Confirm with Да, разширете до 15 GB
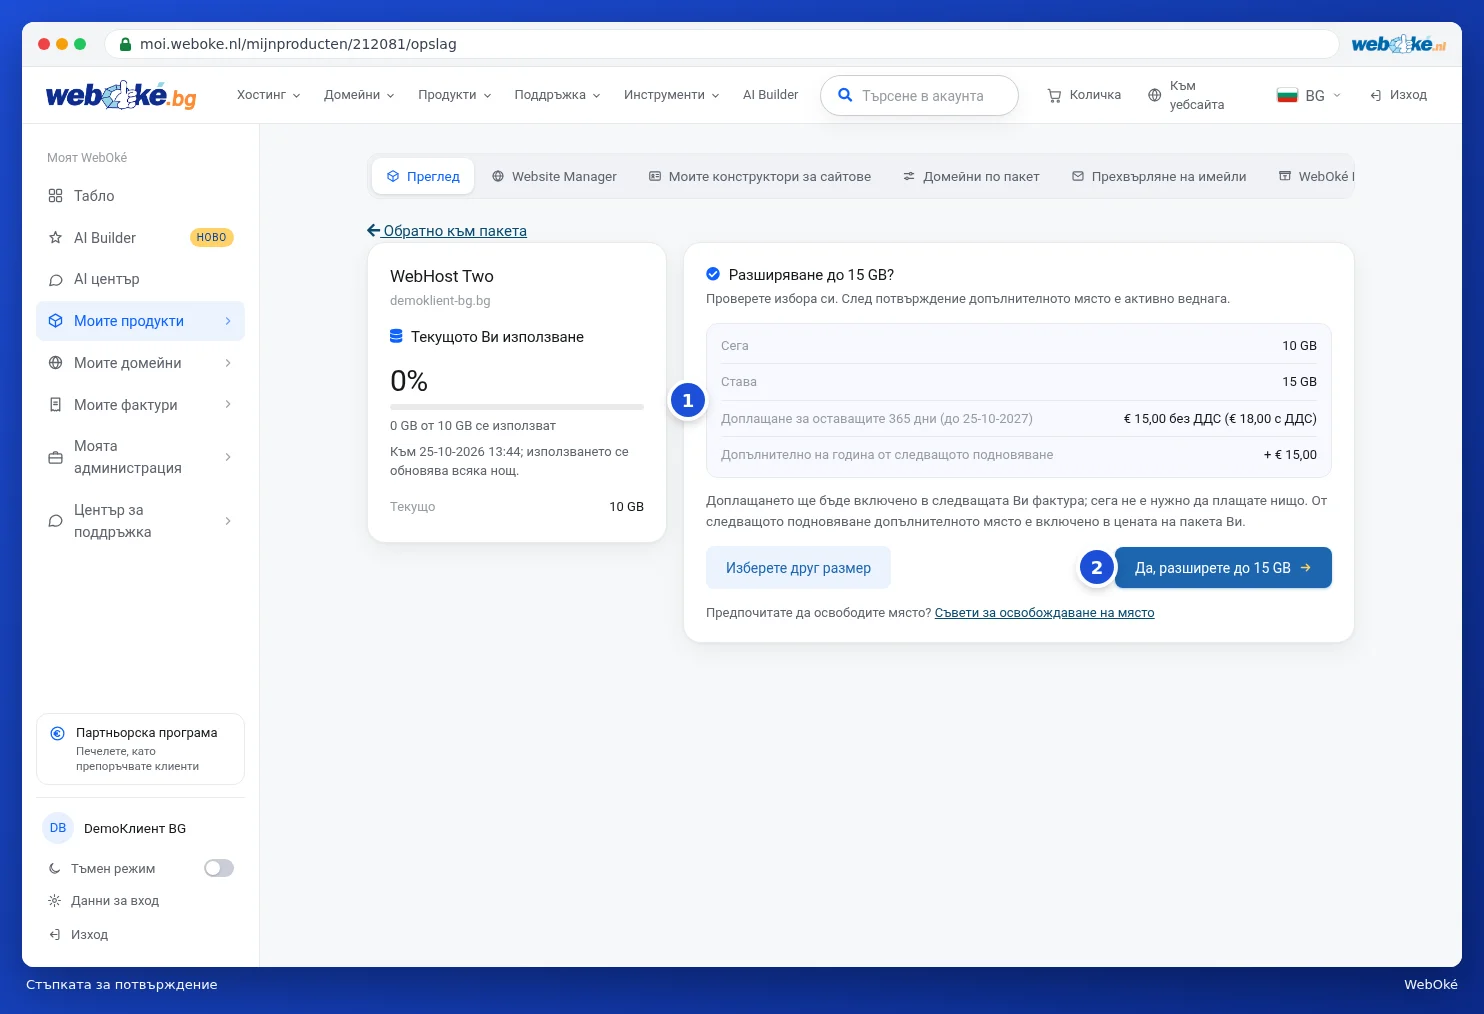 click(x=1223, y=568)
